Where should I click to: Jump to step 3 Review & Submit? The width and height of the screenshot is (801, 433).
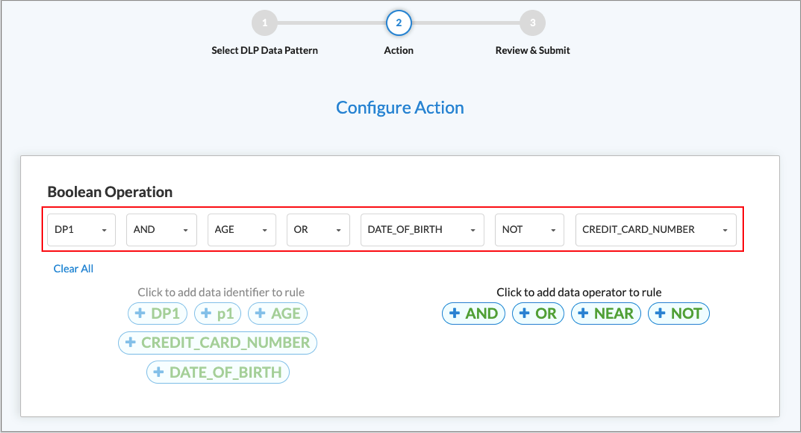click(x=533, y=22)
